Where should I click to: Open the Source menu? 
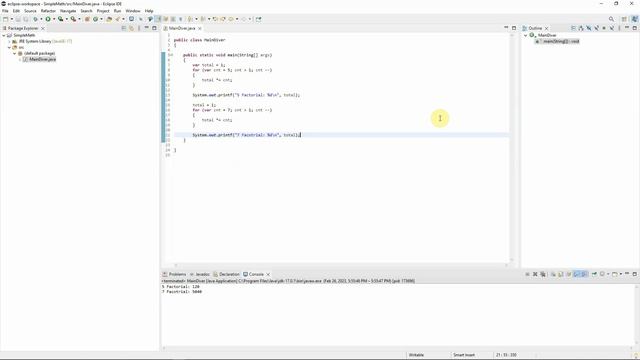coord(30,11)
